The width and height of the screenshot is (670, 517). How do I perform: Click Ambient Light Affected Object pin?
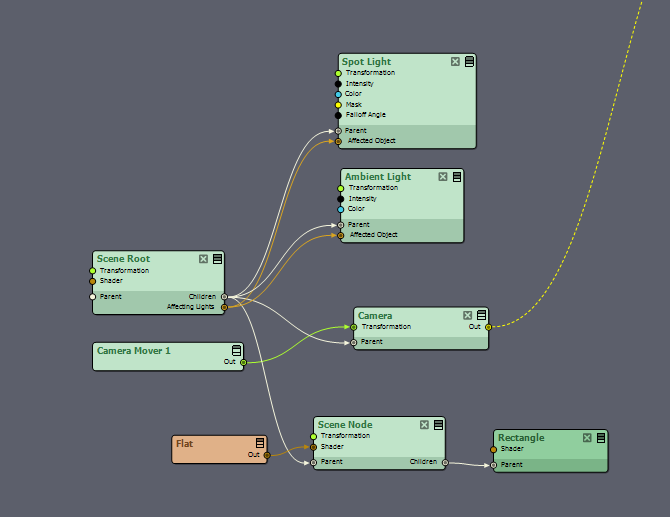(x=341, y=235)
